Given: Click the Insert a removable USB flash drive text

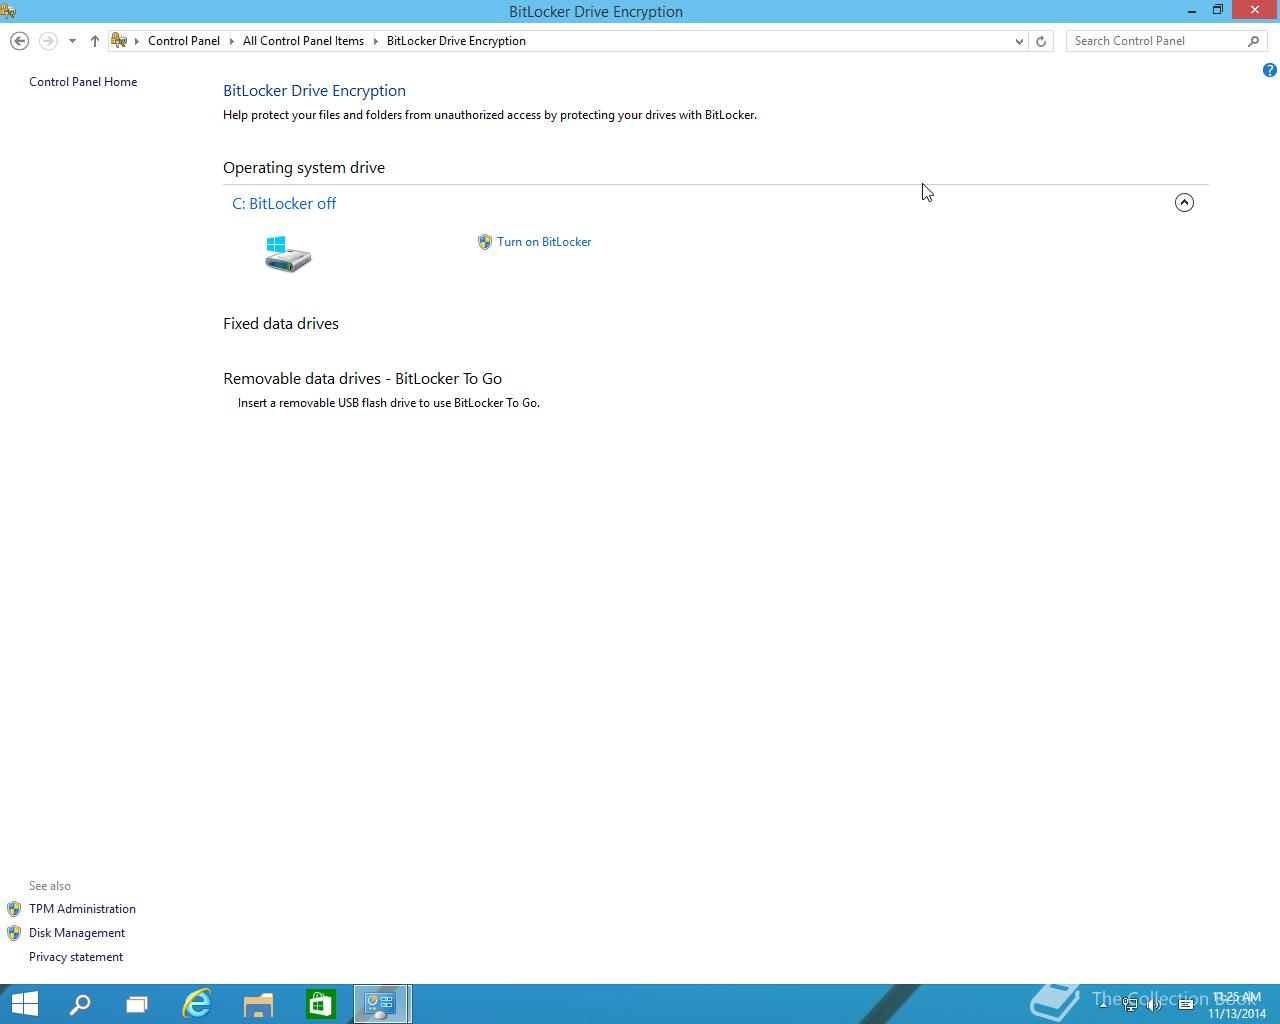Looking at the screenshot, I should coord(389,403).
